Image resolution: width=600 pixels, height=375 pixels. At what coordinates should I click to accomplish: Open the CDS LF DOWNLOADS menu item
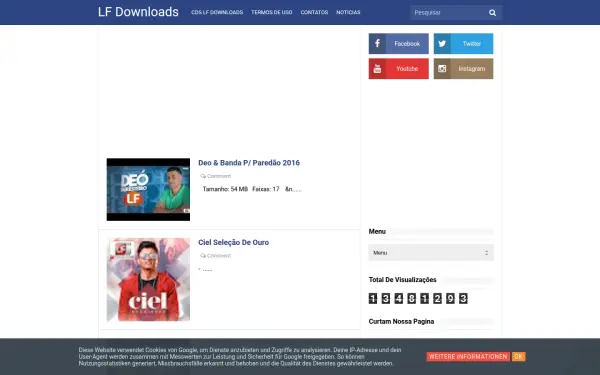click(217, 12)
